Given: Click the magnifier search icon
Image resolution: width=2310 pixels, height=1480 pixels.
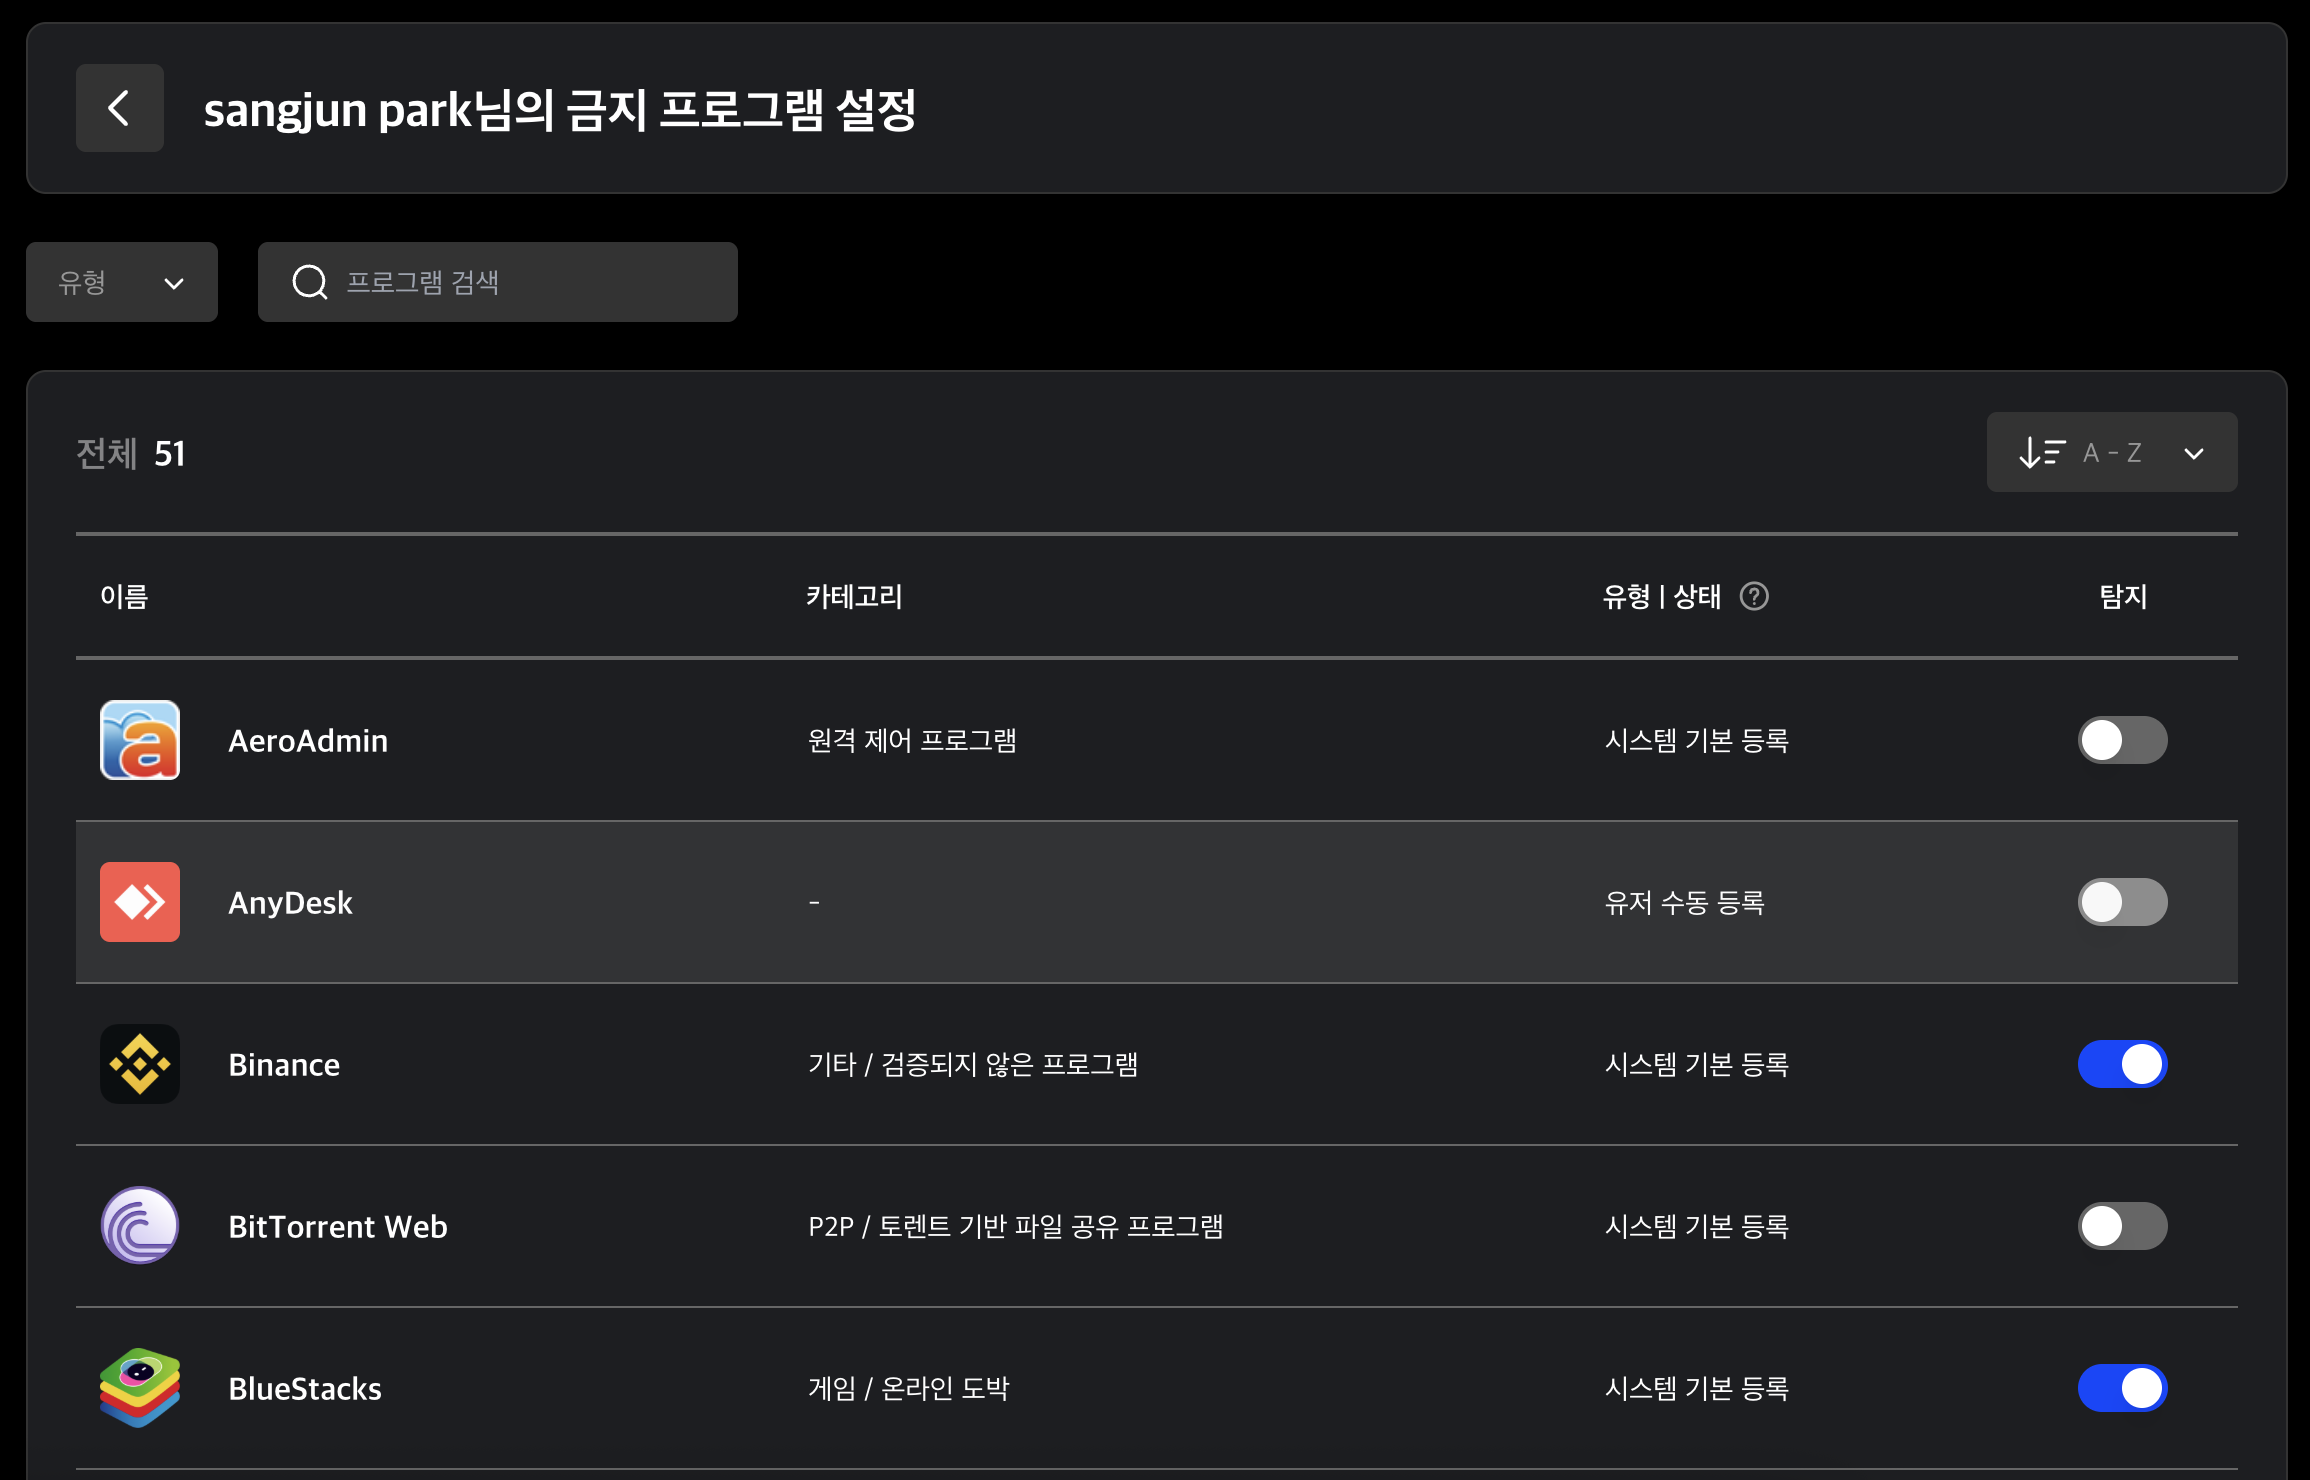Looking at the screenshot, I should click(310, 282).
